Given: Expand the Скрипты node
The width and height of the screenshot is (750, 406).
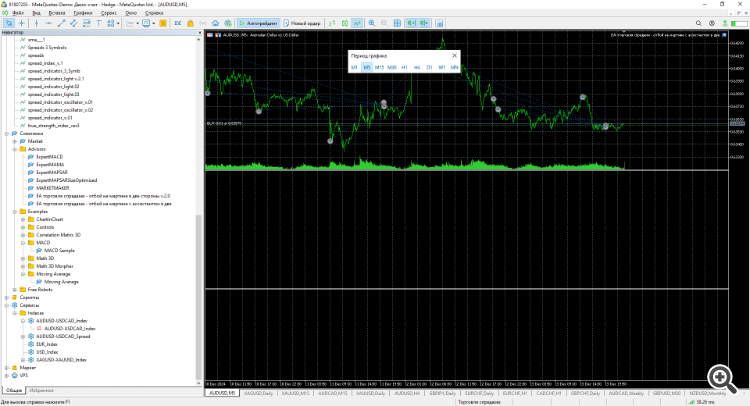Looking at the screenshot, I should tap(7, 297).
